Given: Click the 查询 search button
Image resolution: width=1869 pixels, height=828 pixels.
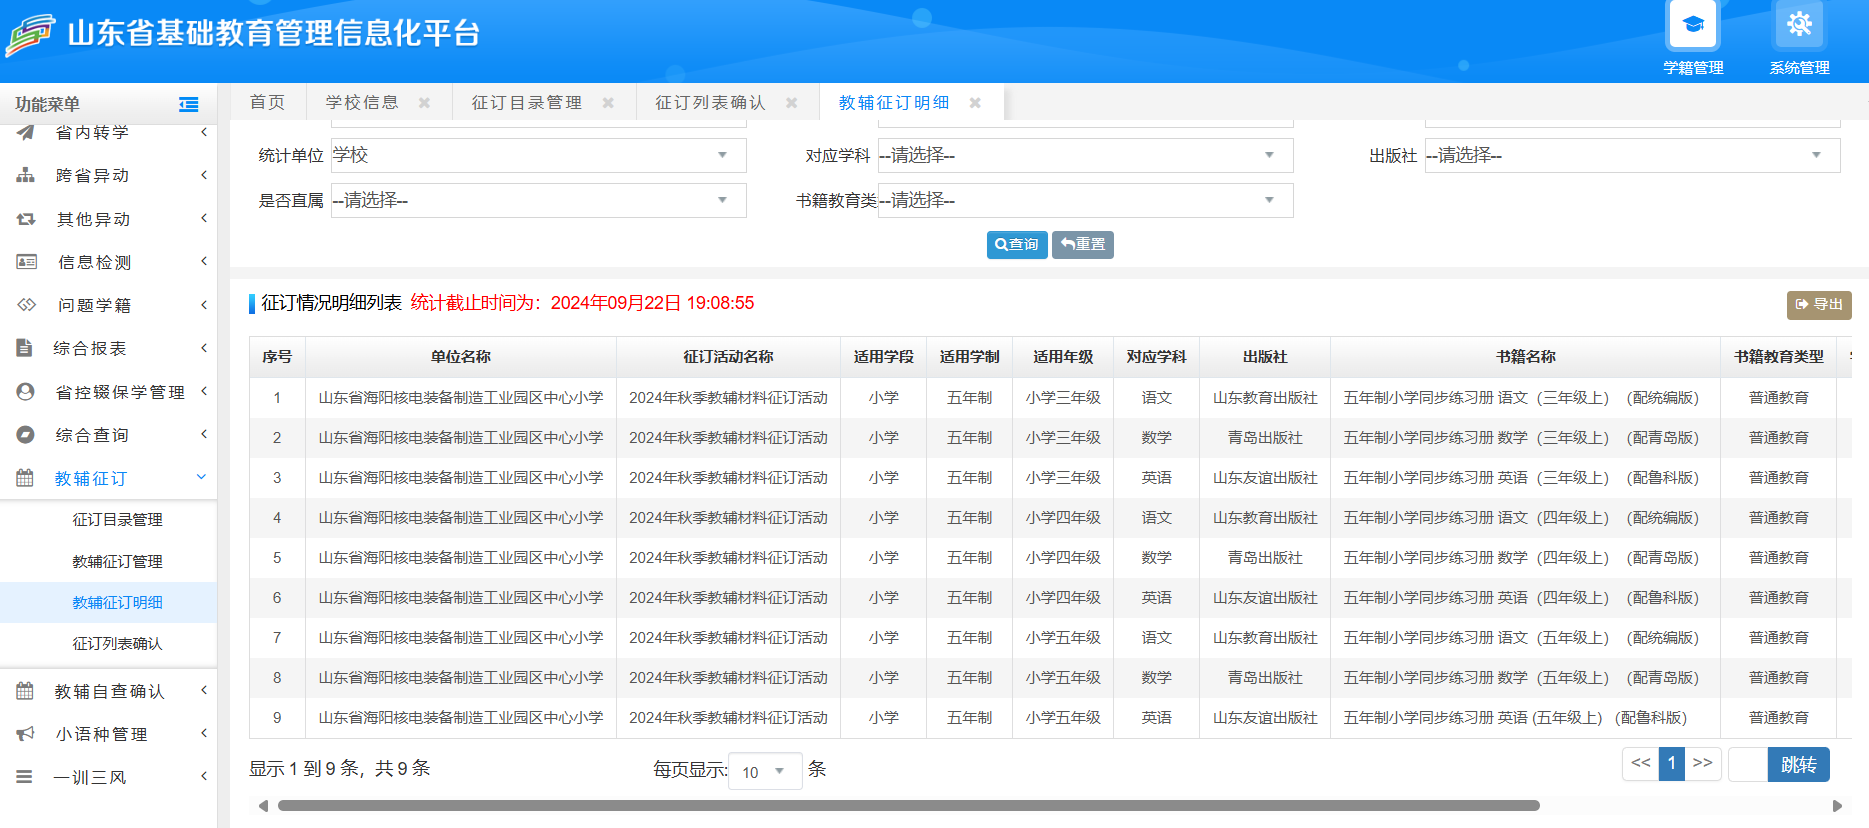Looking at the screenshot, I should [x=1017, y=245].
